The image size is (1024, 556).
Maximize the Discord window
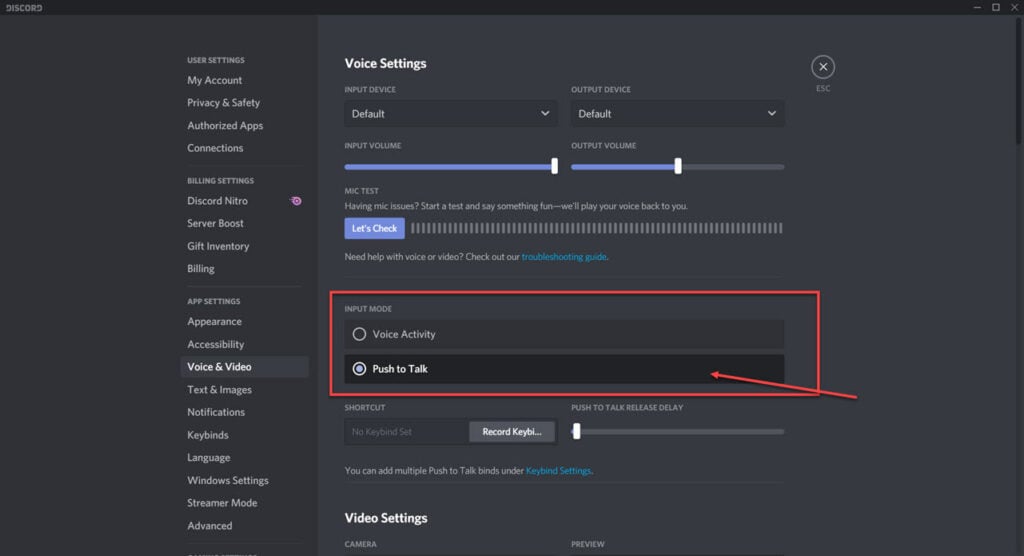(x=996, y=7)
